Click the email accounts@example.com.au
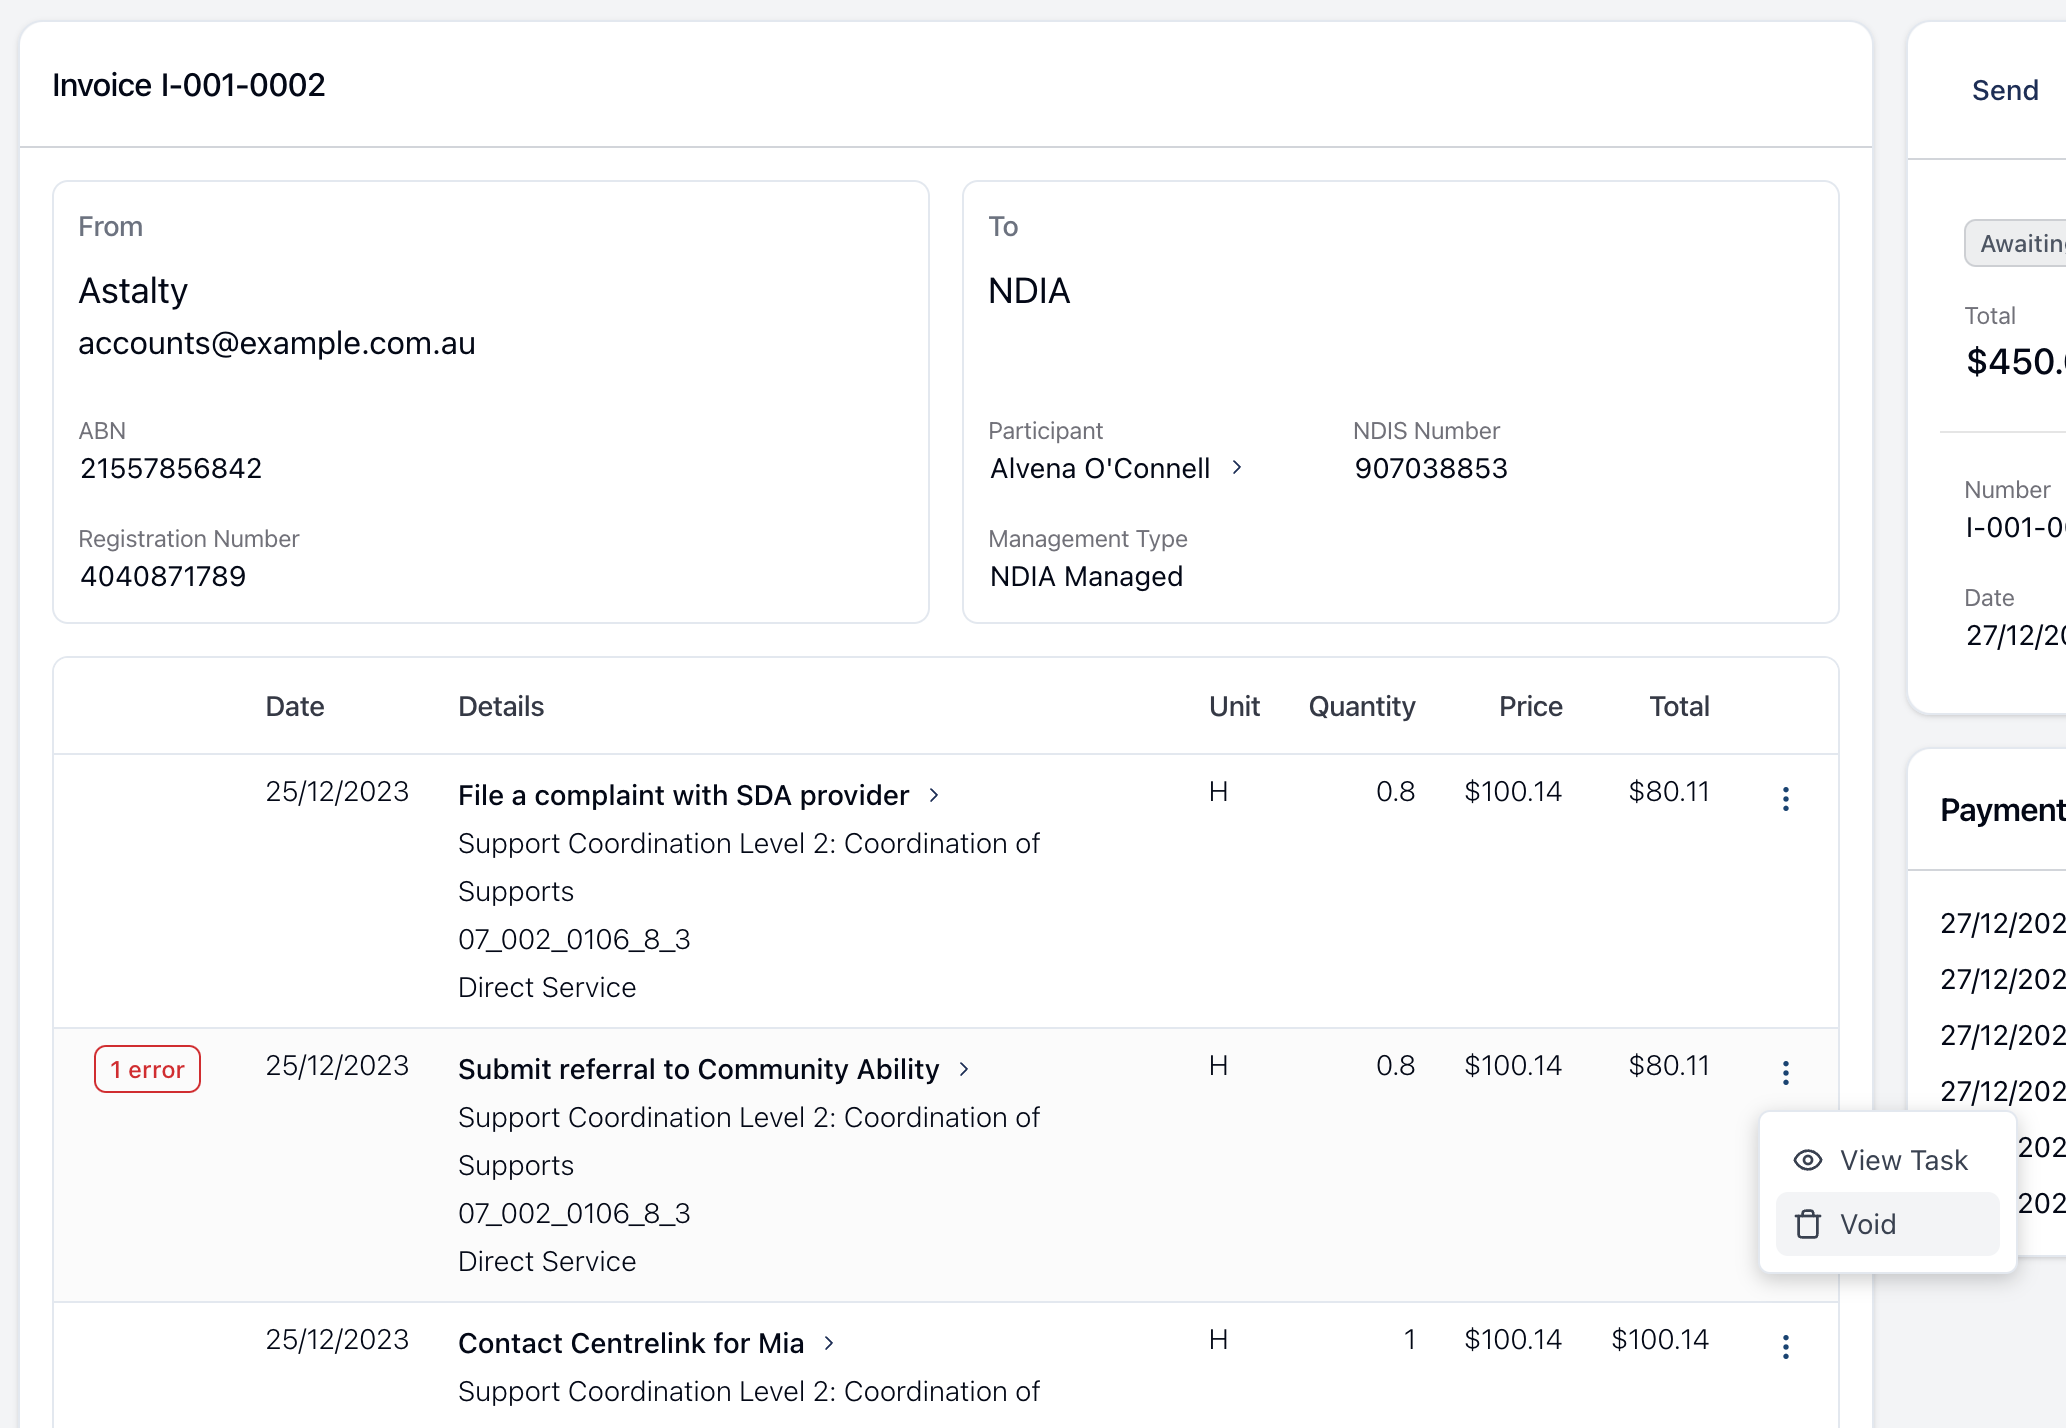2066x1428 pixels. click(277, 343)
